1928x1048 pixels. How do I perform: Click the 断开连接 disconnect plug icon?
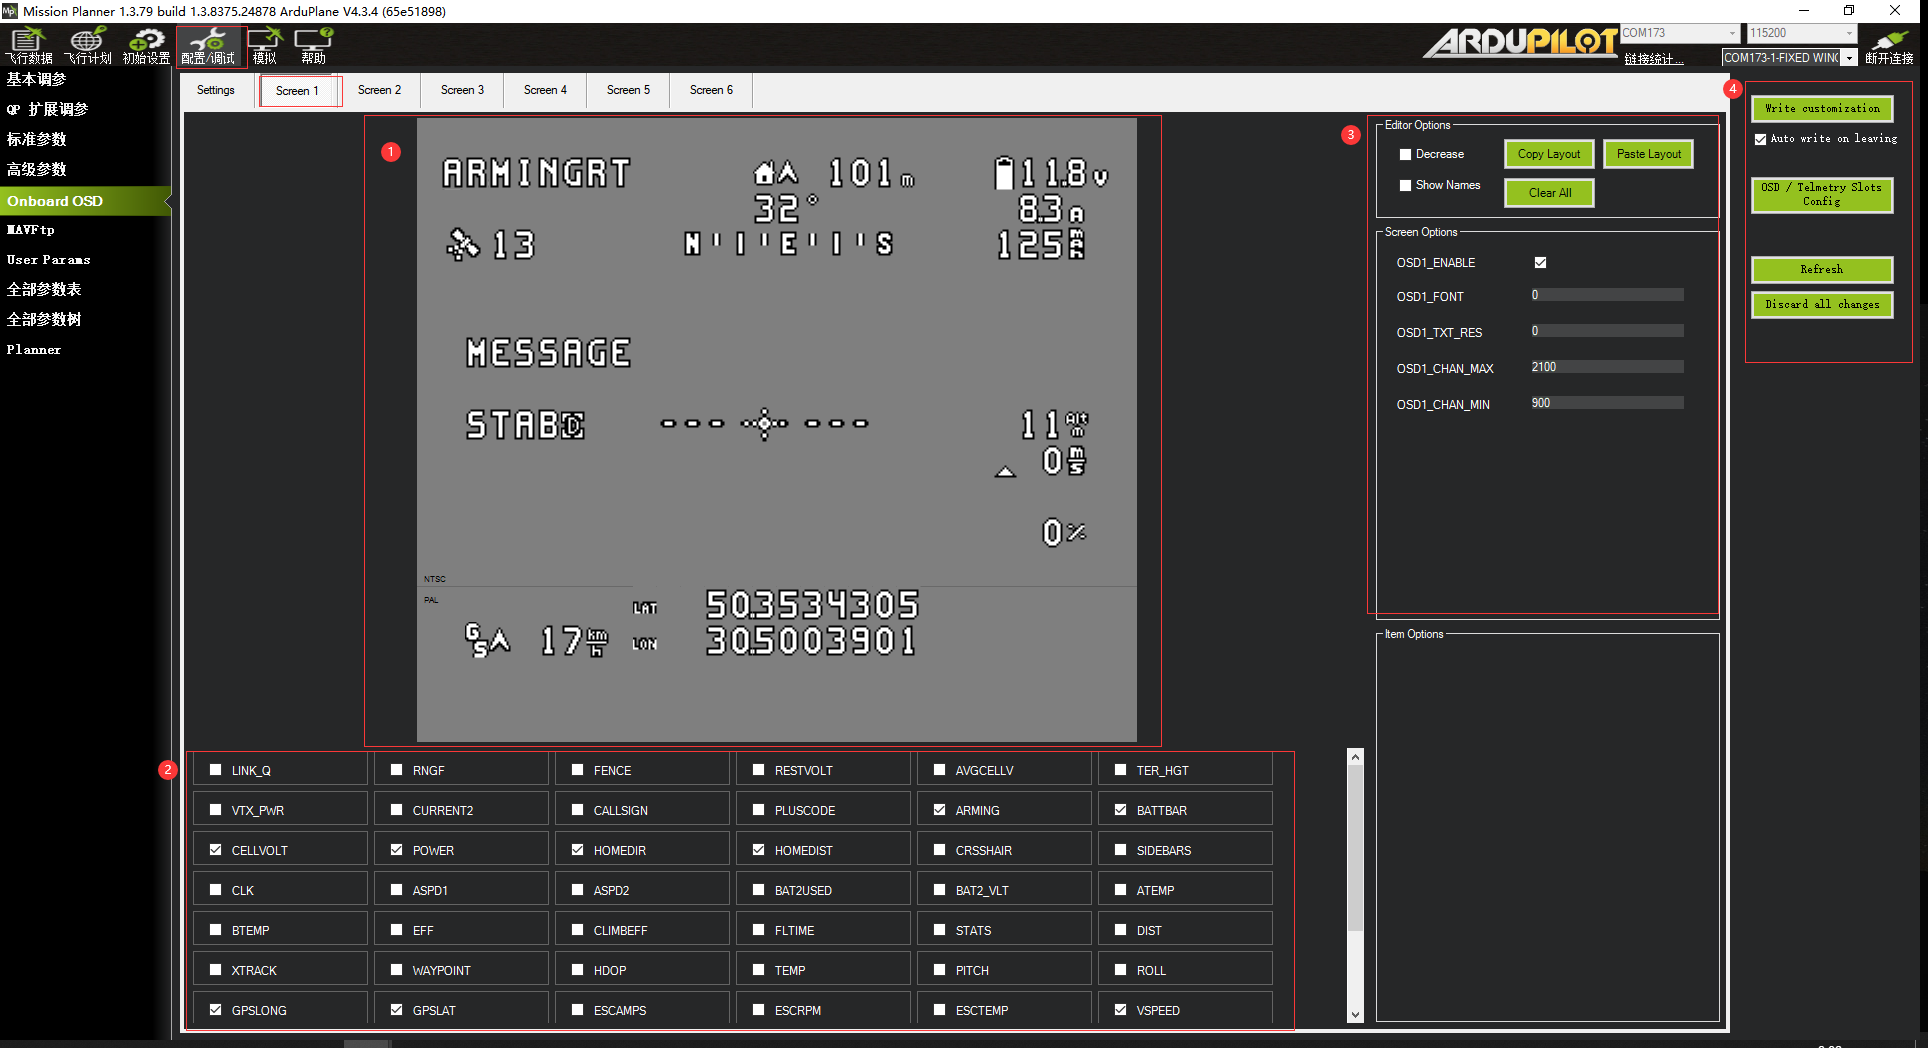1889,46
